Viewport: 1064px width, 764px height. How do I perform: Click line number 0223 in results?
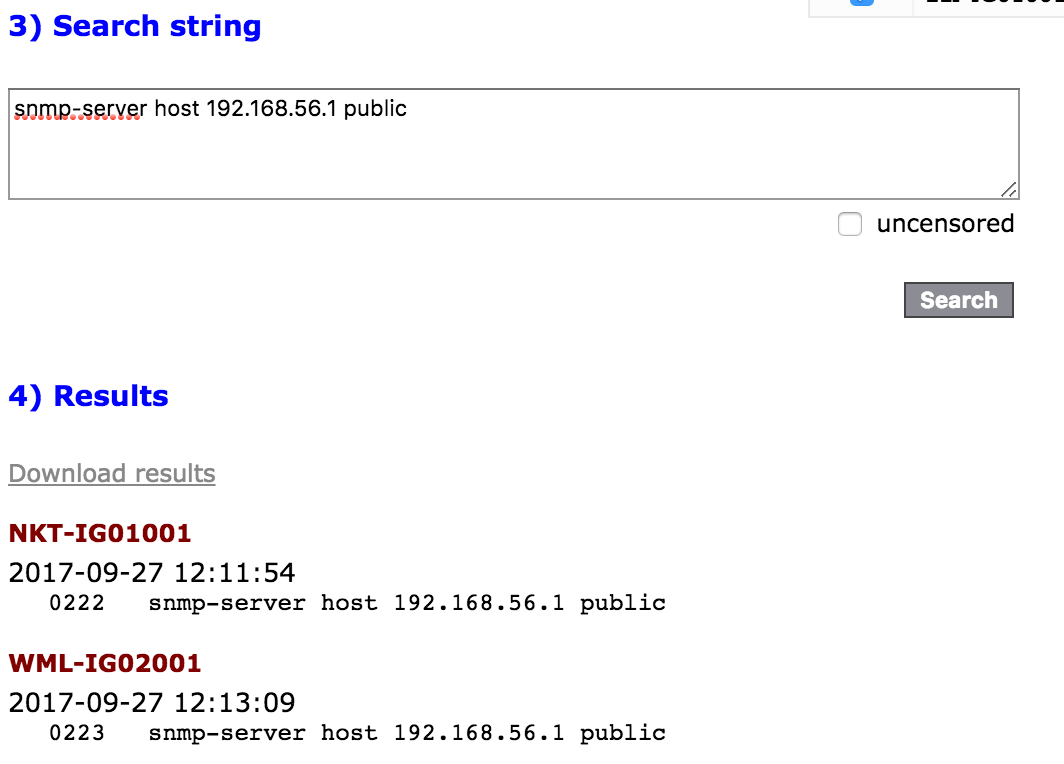pyautogui.click(x=77, y=733)
